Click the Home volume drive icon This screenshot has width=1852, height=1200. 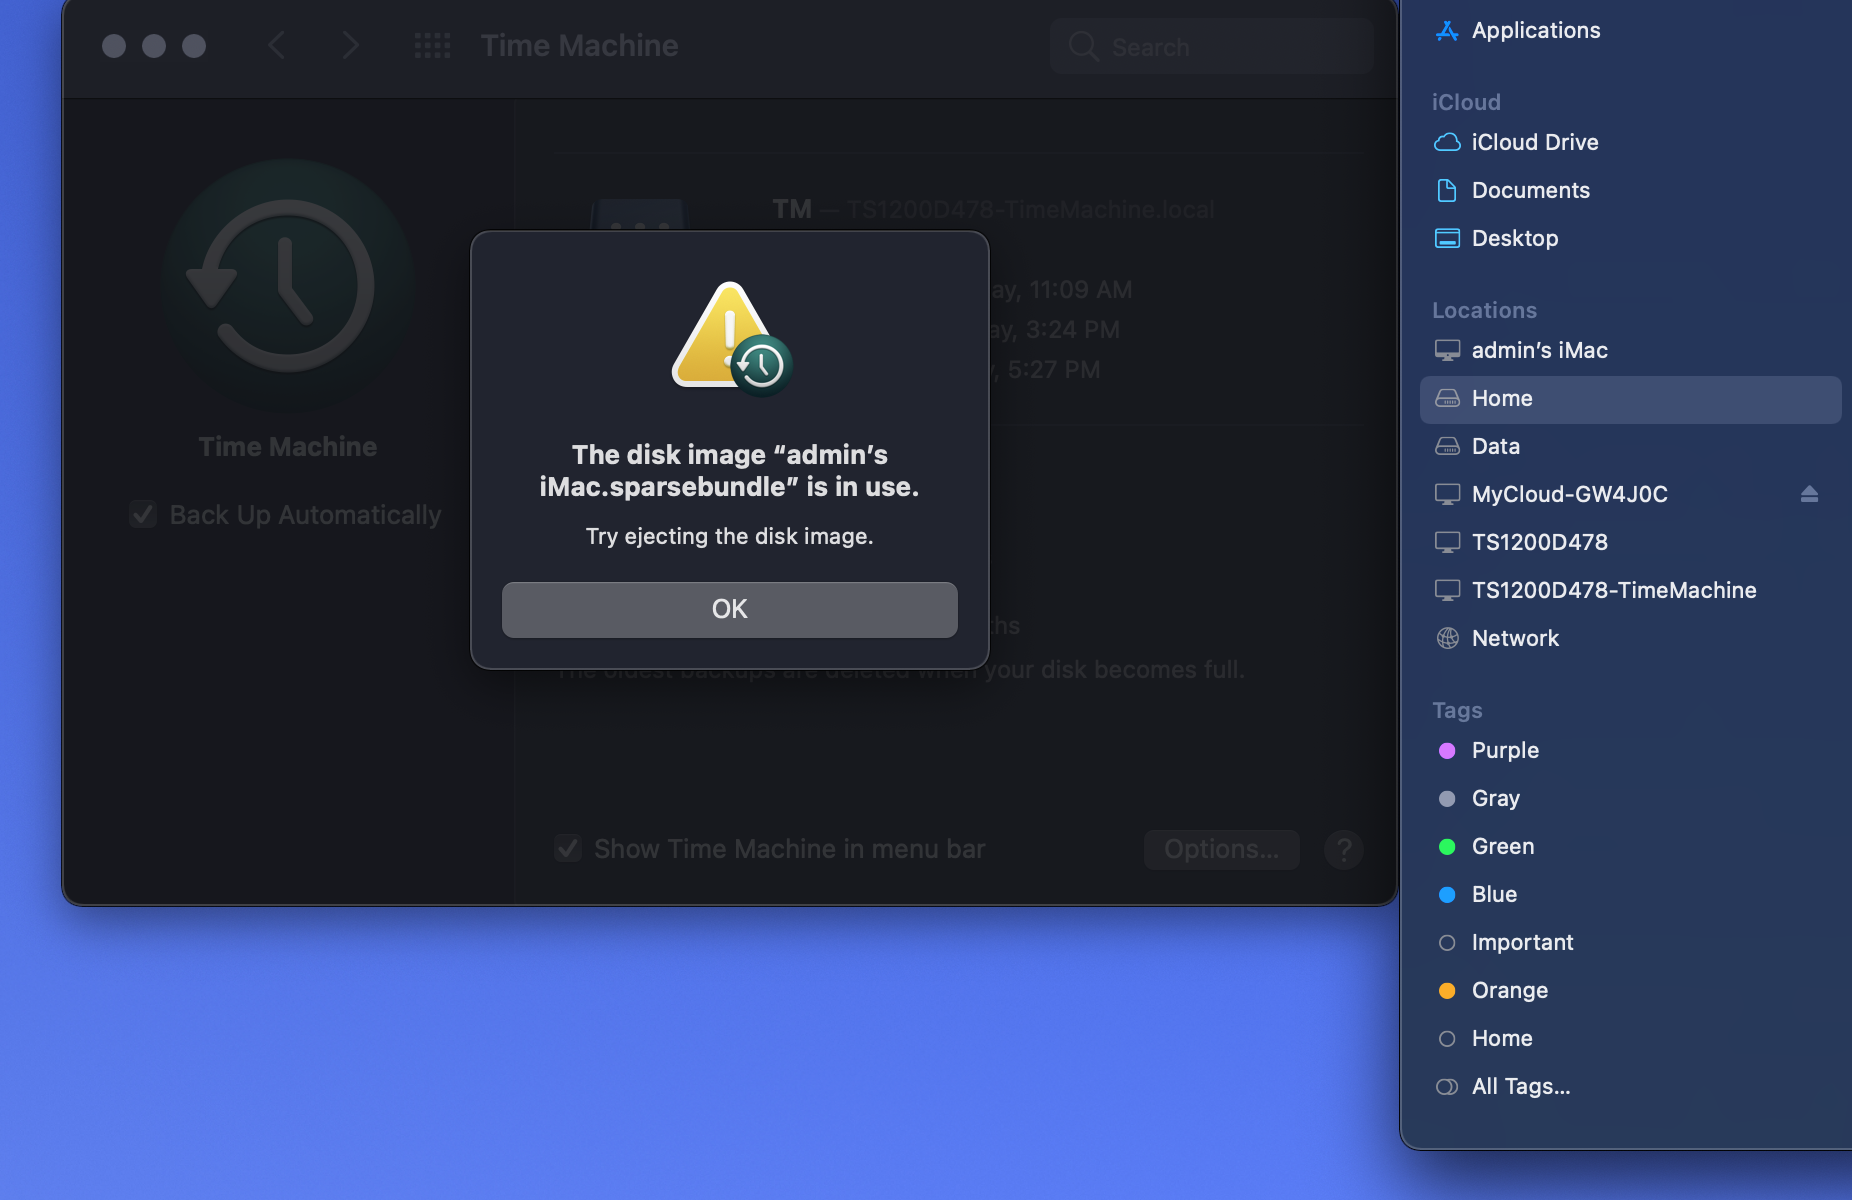pos(1447,398)
